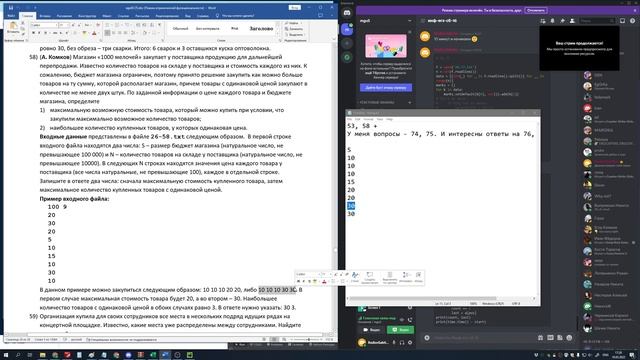The image size is (640, 360).
Task: Open the gift icon in Discord message box
Action: [x=540, y=338]
